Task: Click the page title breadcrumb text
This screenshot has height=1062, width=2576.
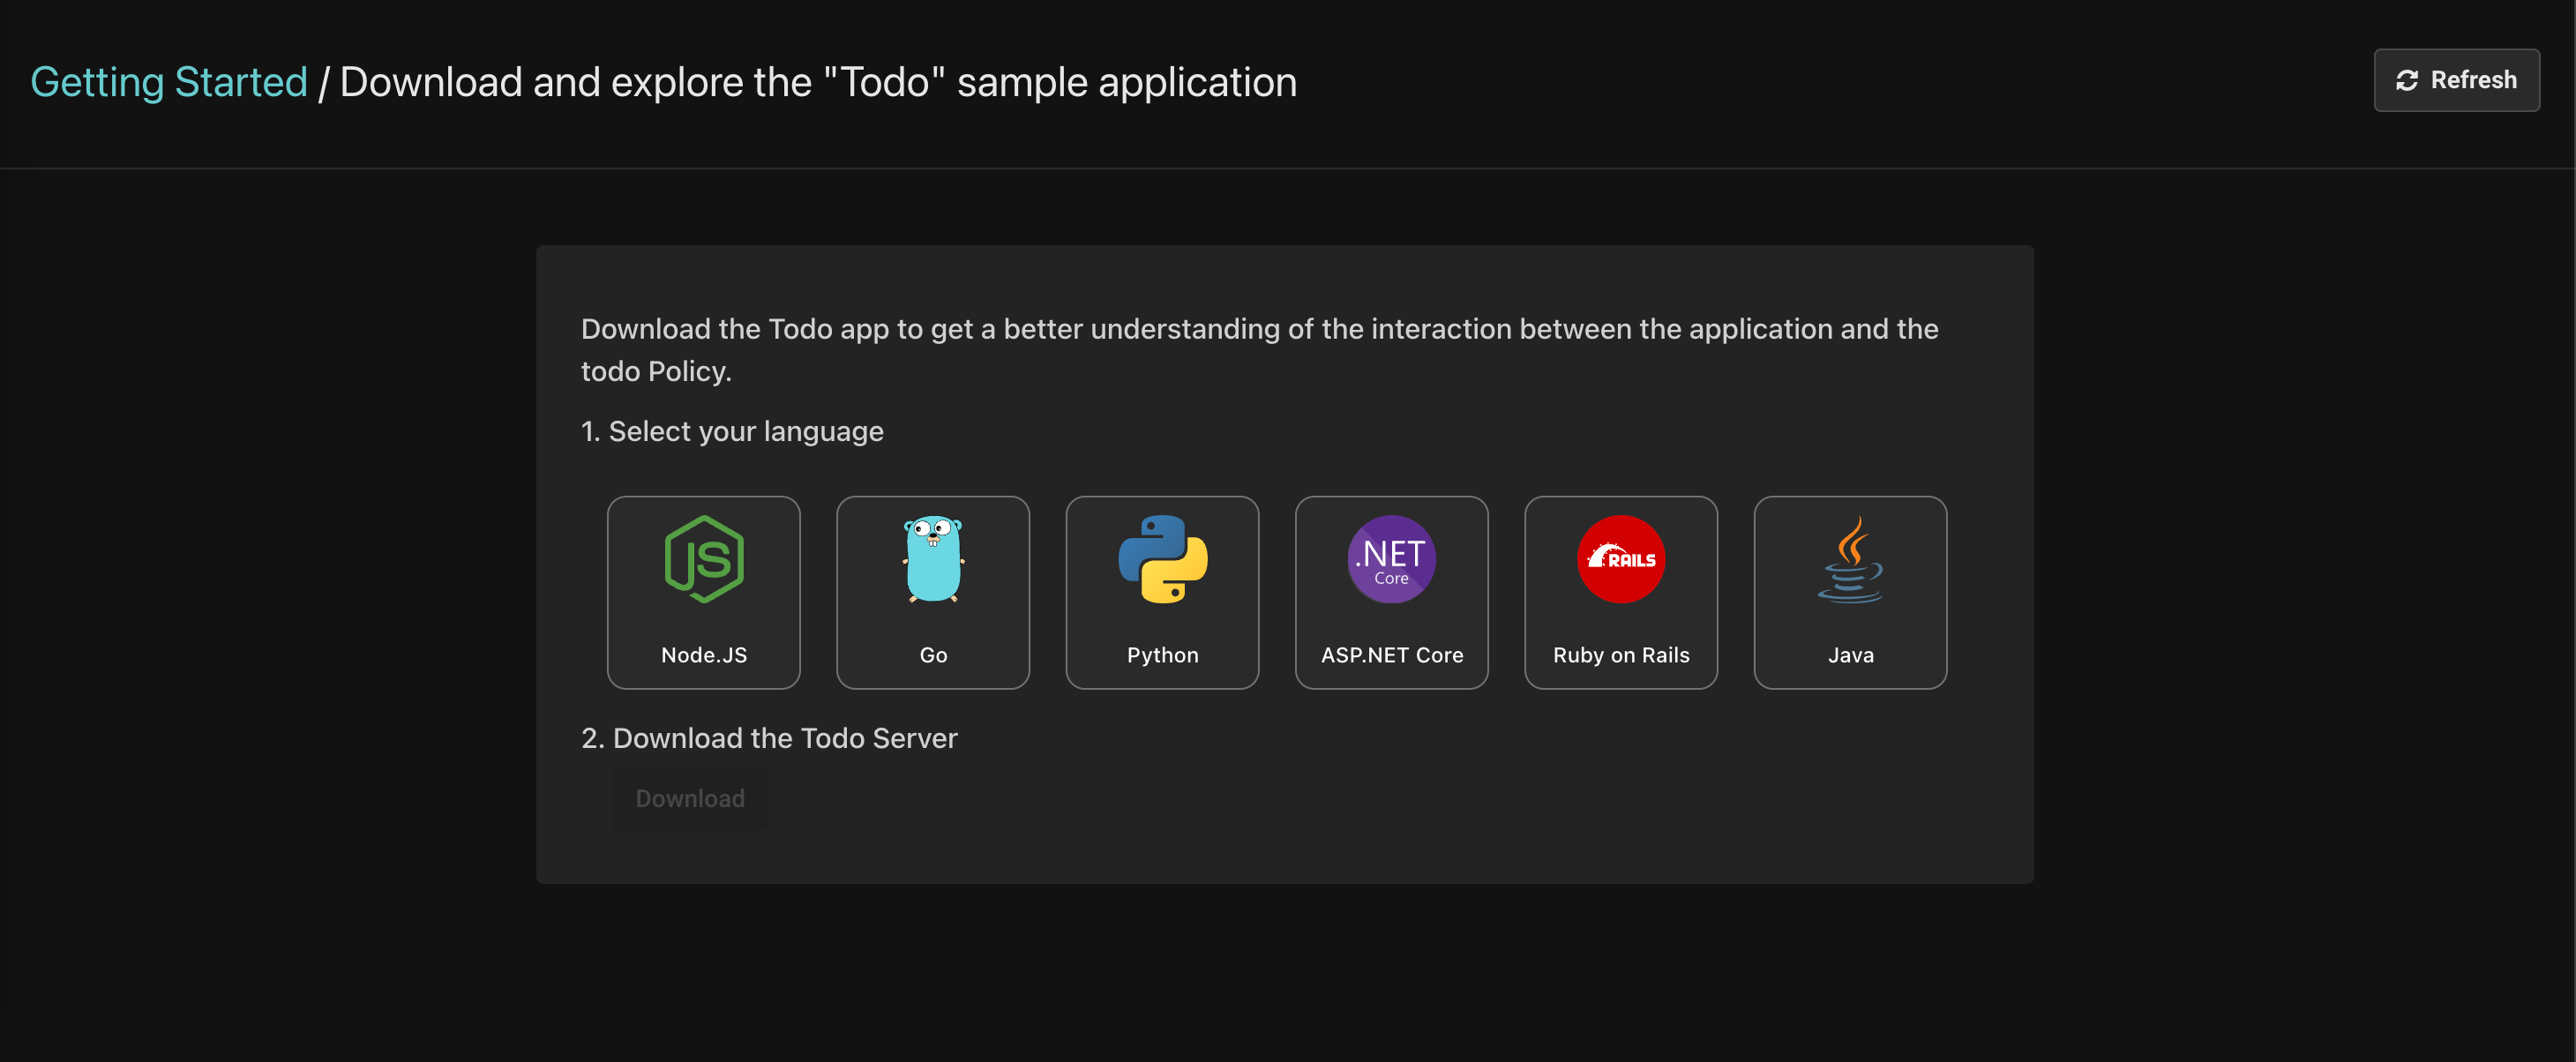Action: click(x=817, y=82)
